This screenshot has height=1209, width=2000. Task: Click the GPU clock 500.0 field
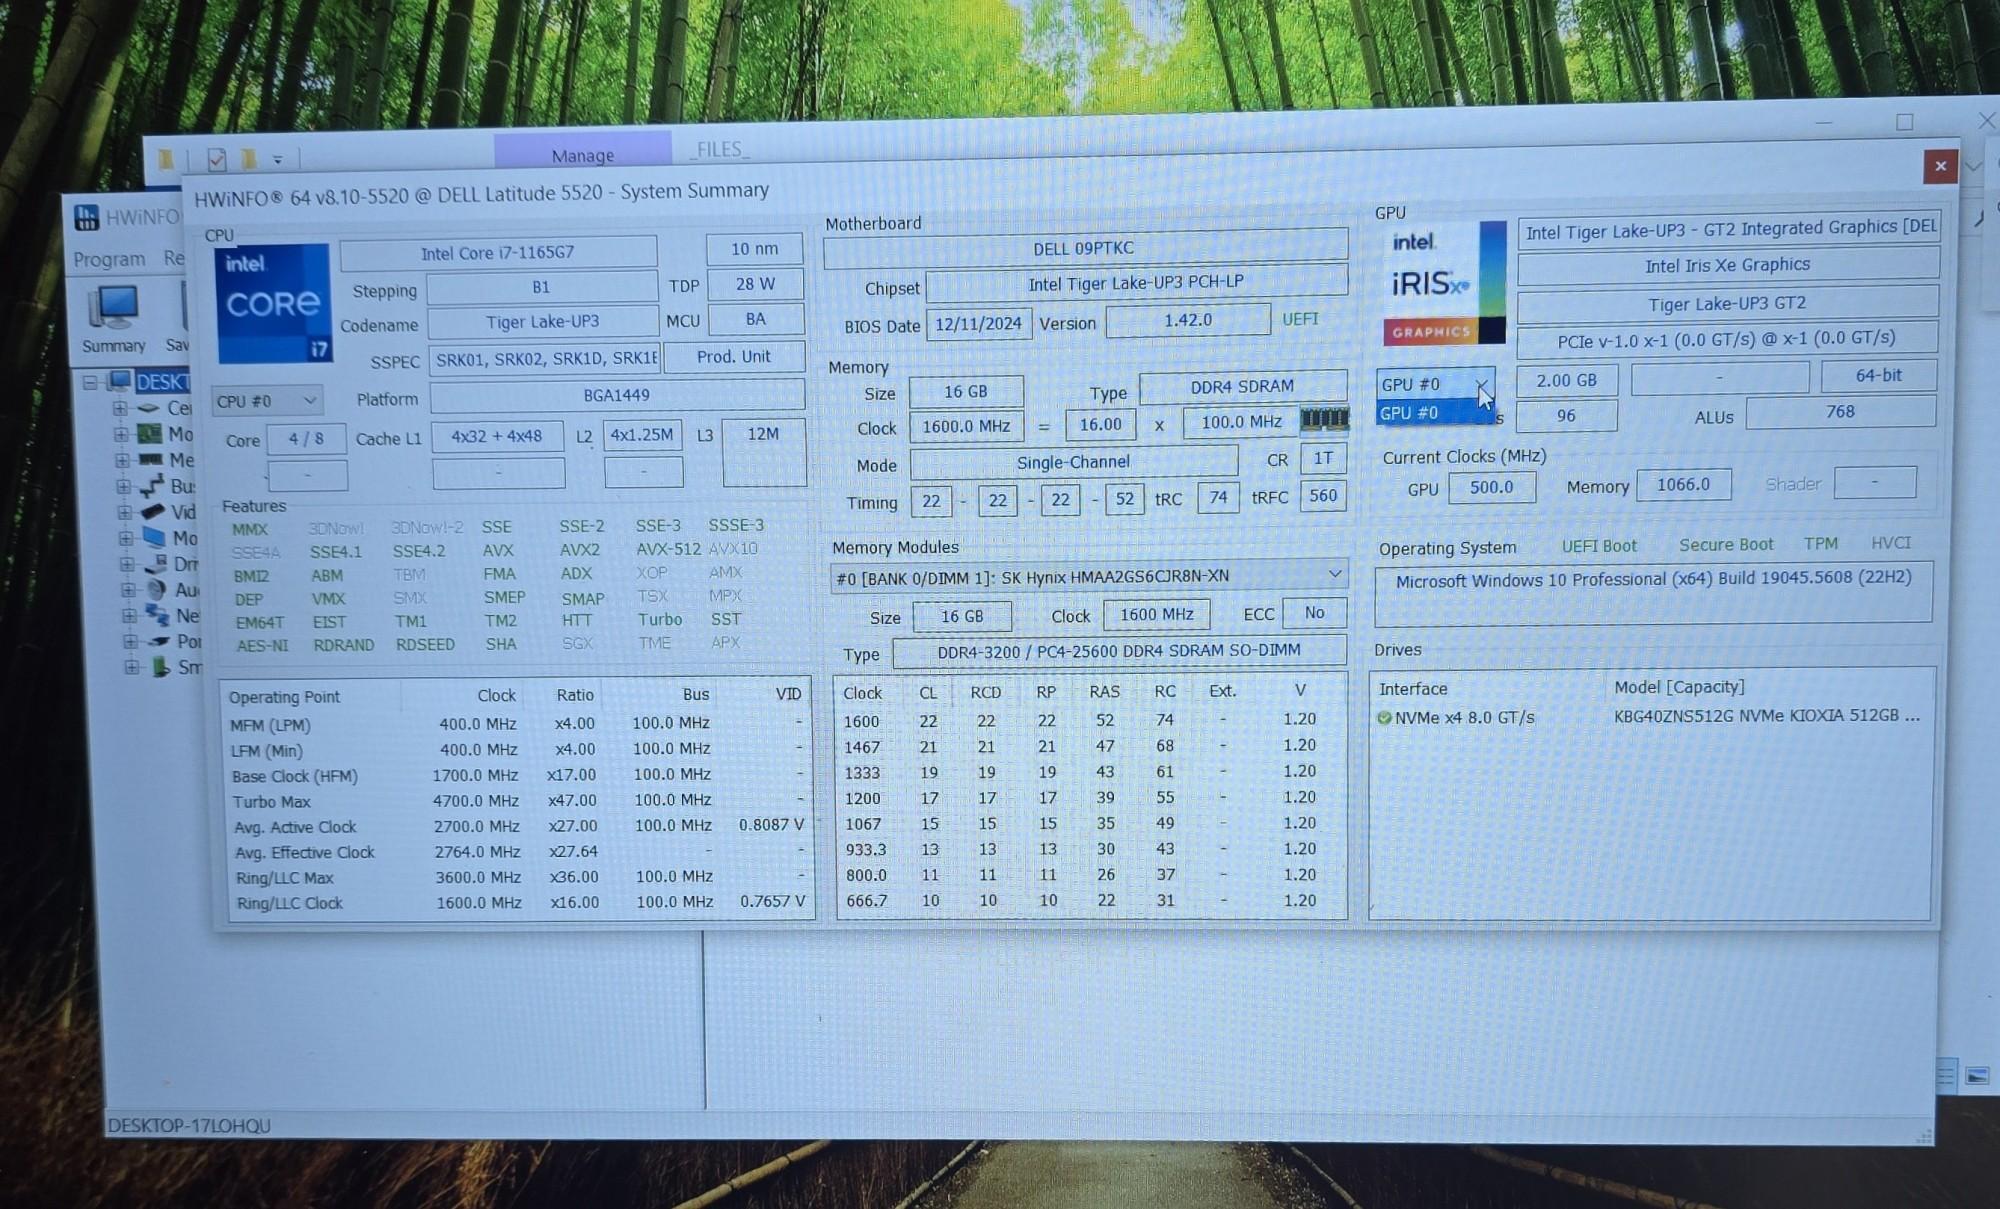1491,487
